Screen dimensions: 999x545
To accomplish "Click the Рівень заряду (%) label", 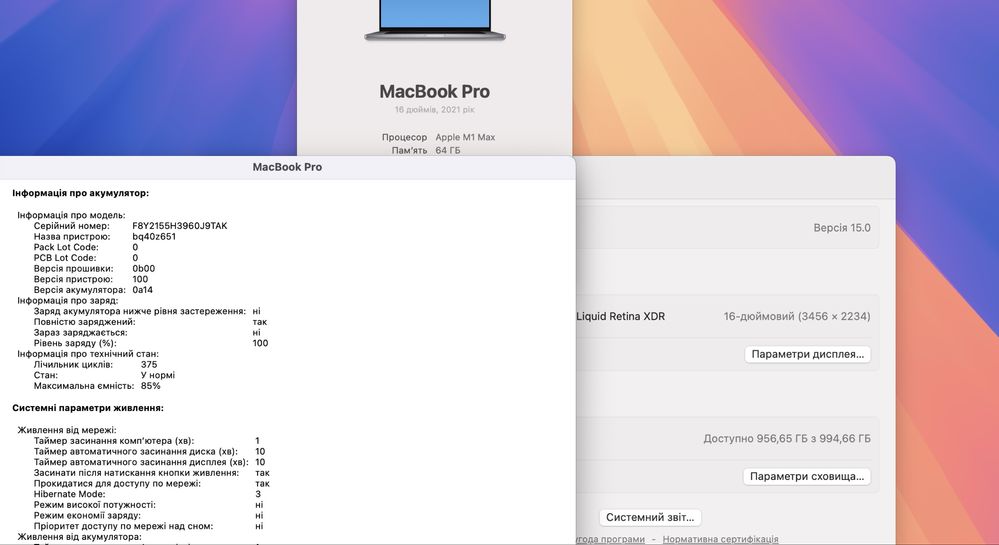I will [75, 343].
